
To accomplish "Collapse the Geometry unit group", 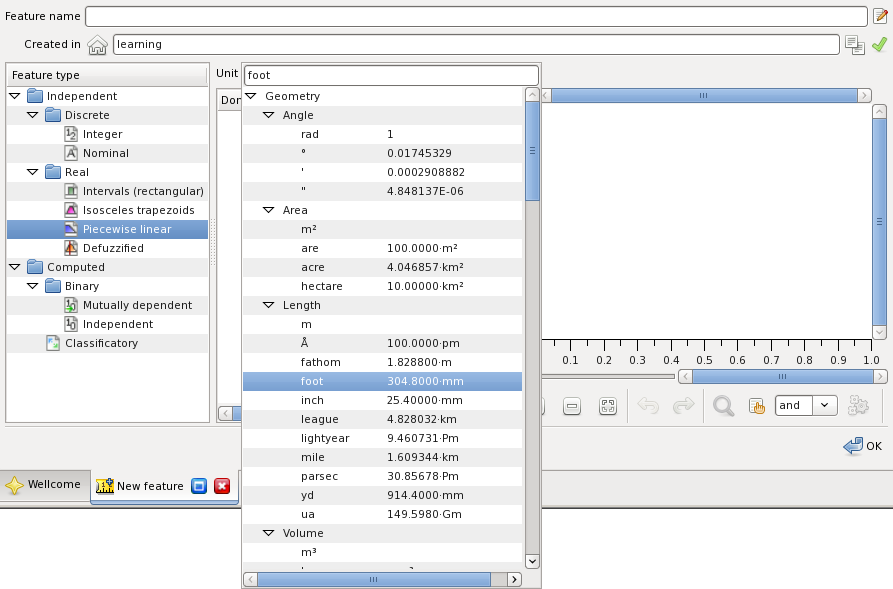I will (x=251, y=96).
